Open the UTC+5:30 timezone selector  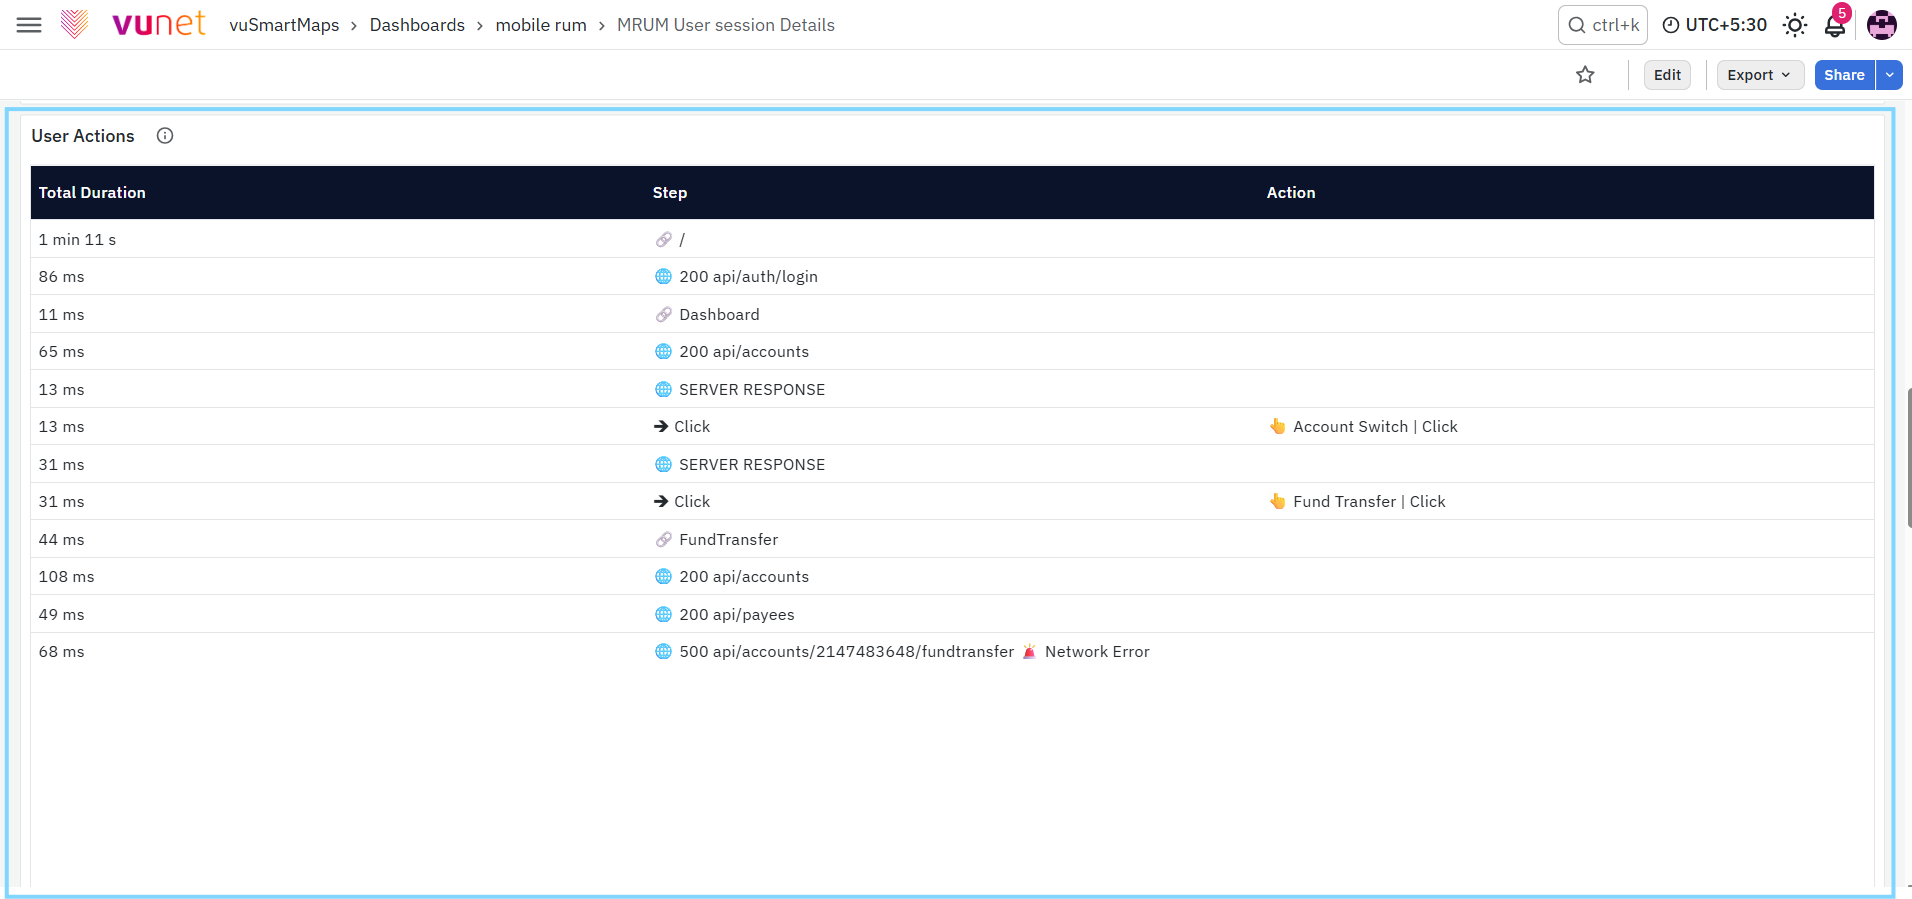(x=1714, y=25)
